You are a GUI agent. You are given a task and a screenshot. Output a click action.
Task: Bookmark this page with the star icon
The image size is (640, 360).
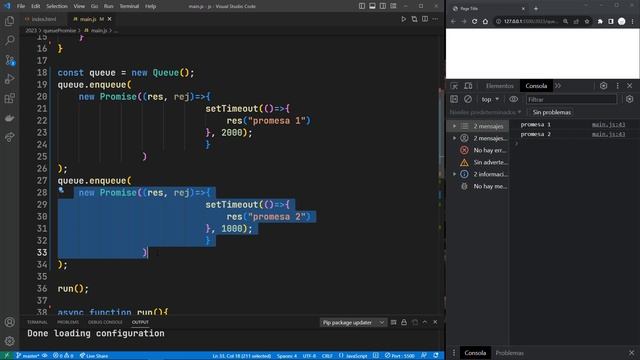pos(587,21)
